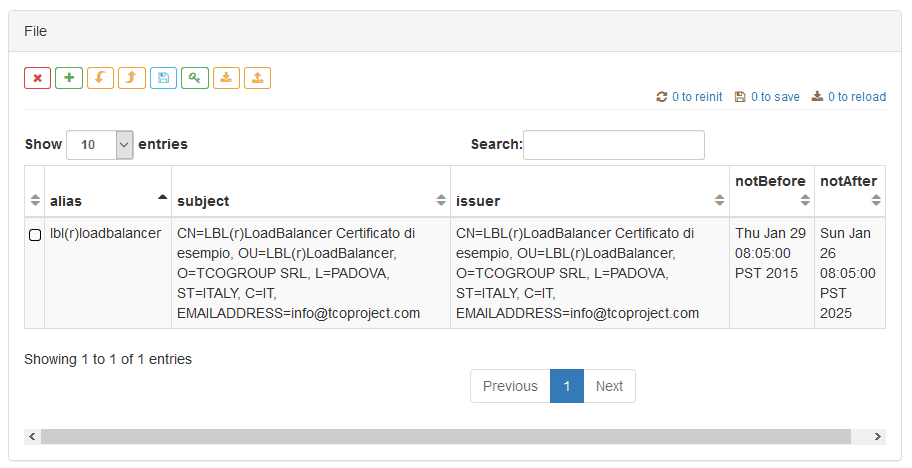Click the orange up-curved arrow button

pyautogui.click(x=131, y=78)
